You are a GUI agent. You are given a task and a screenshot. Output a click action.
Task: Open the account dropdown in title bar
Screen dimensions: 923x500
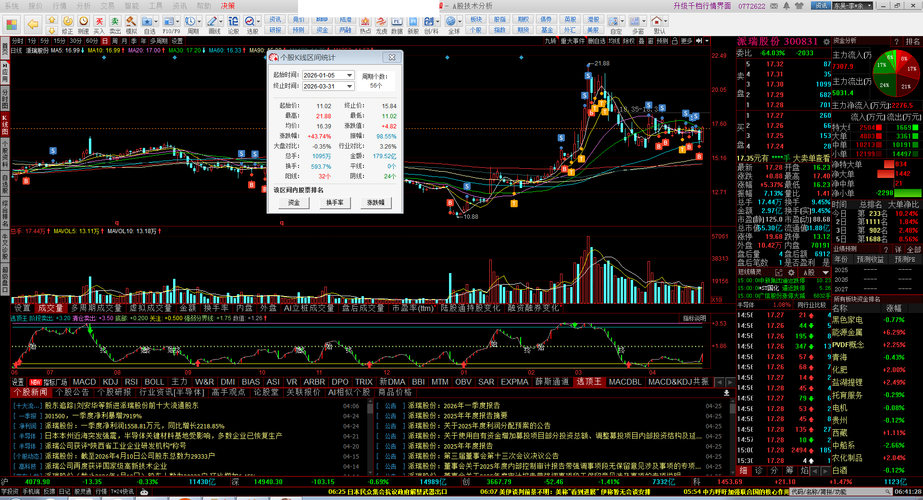click(x=869, y=6)
